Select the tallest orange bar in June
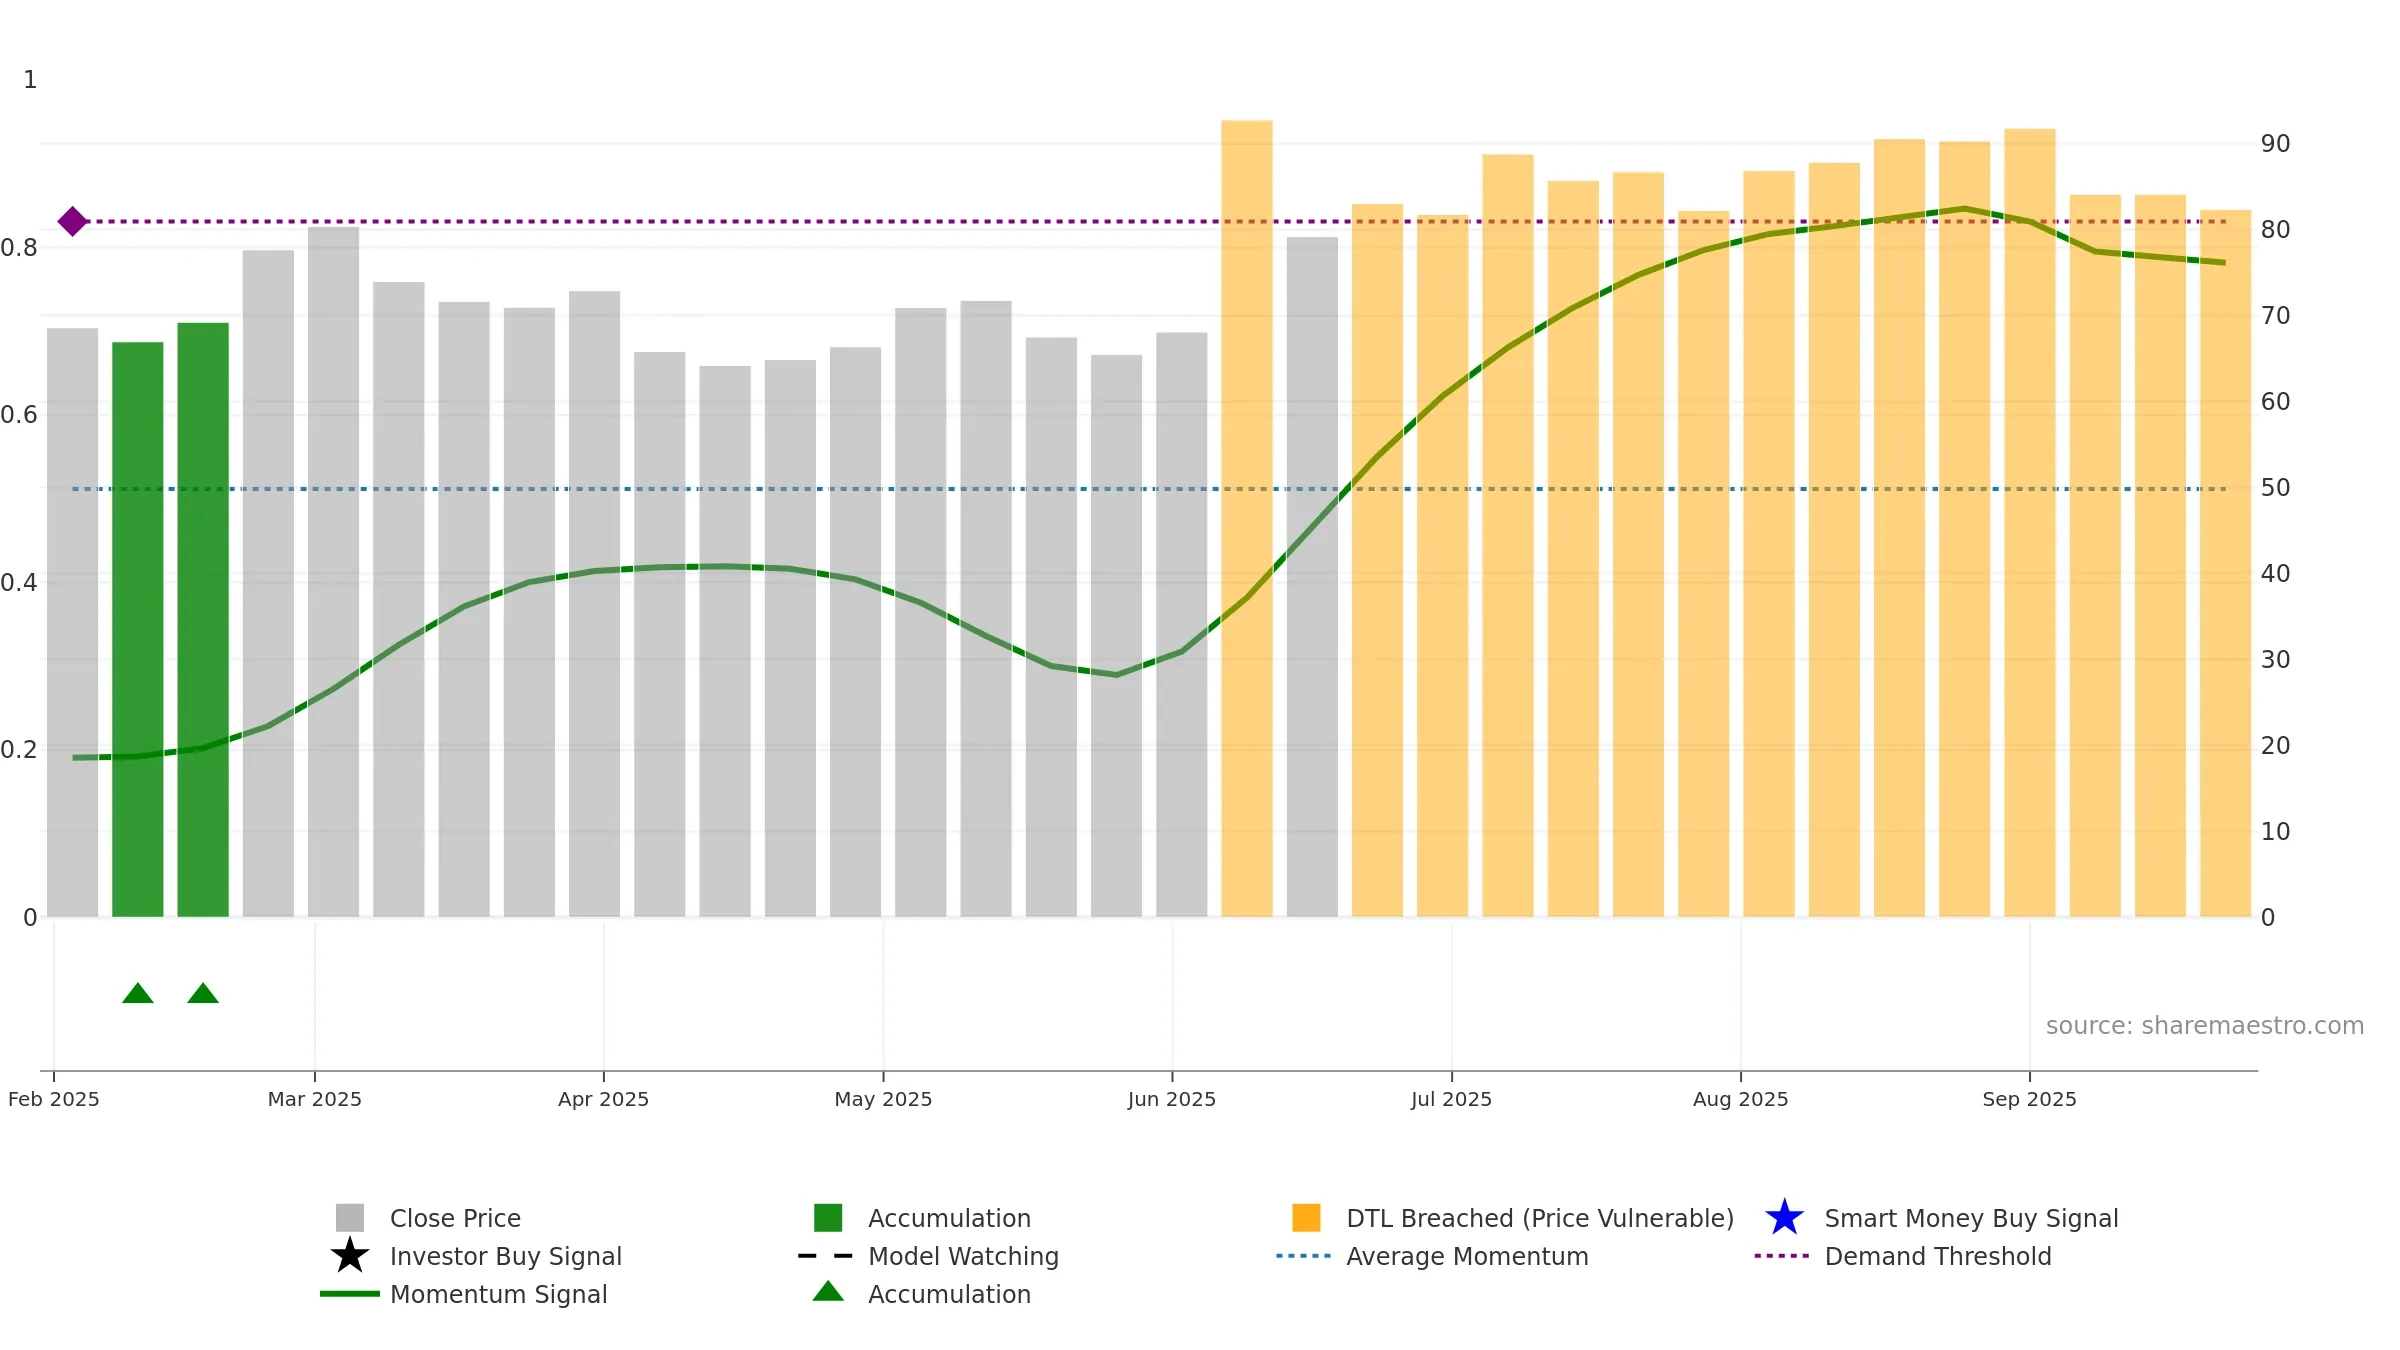Viewport: 2400px width, 1350px height. click(1247, 518)
